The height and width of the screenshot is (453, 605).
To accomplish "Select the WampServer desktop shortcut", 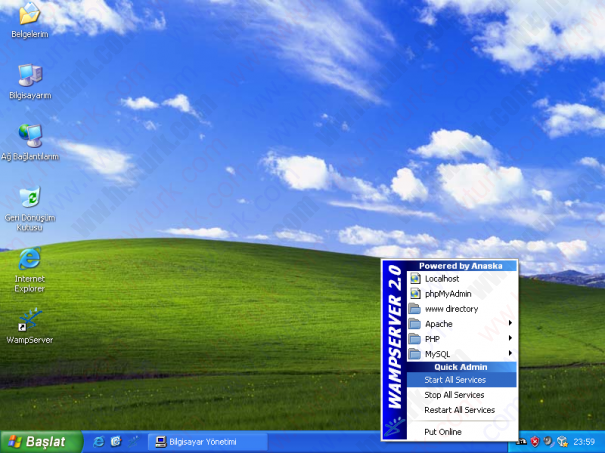I will tap(30, 326).
